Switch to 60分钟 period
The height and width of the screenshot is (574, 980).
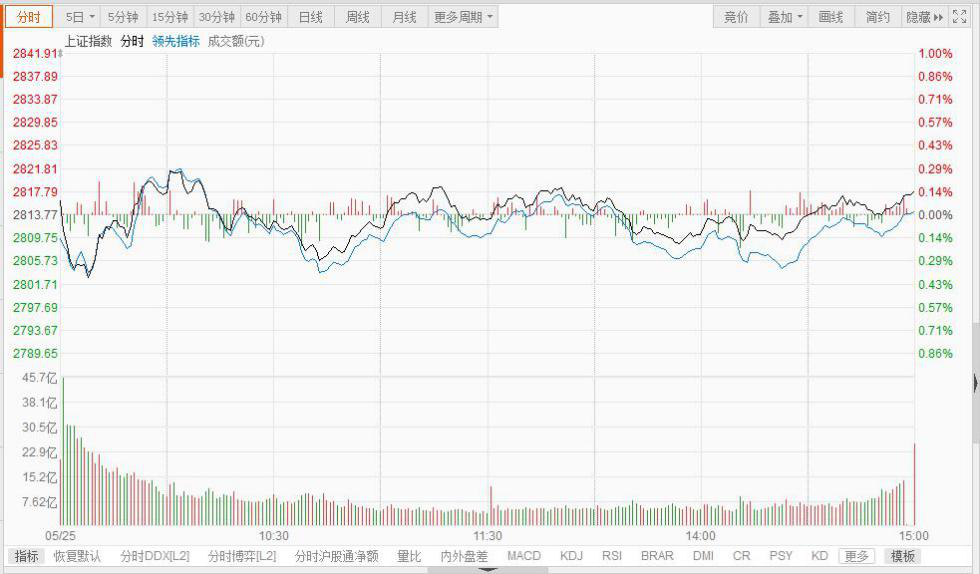pos(264,17)
